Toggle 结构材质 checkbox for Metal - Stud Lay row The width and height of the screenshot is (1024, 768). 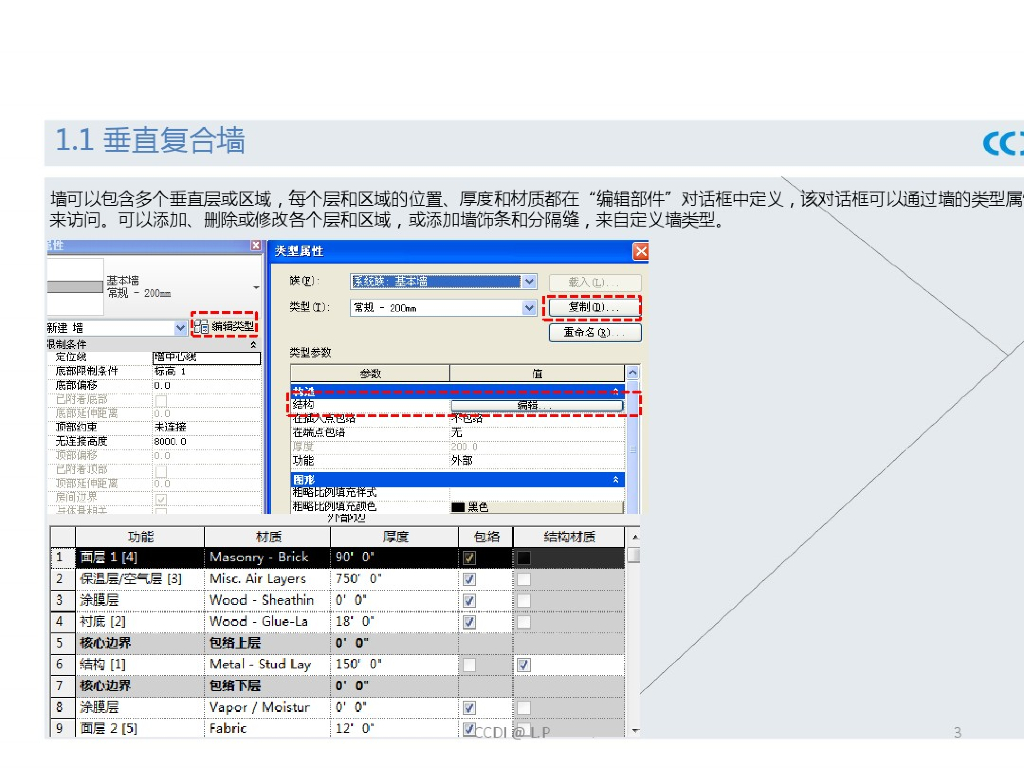point(523,665)
